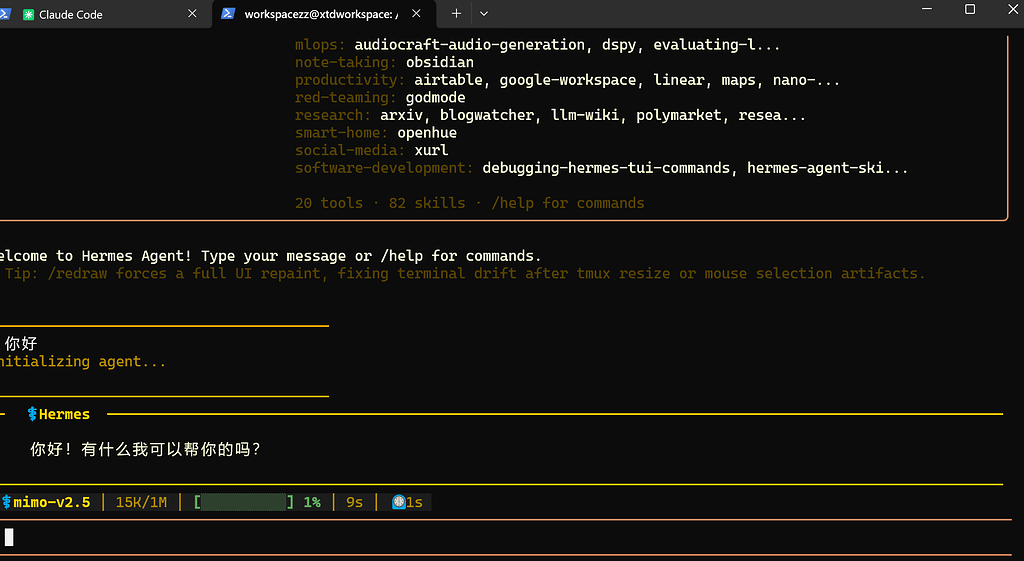Image resolution: width=1024 pixels, height=561 pixels.
Task: Close the workspacezz@xtdworkspace tab
Action: click(x=416, y=14)
